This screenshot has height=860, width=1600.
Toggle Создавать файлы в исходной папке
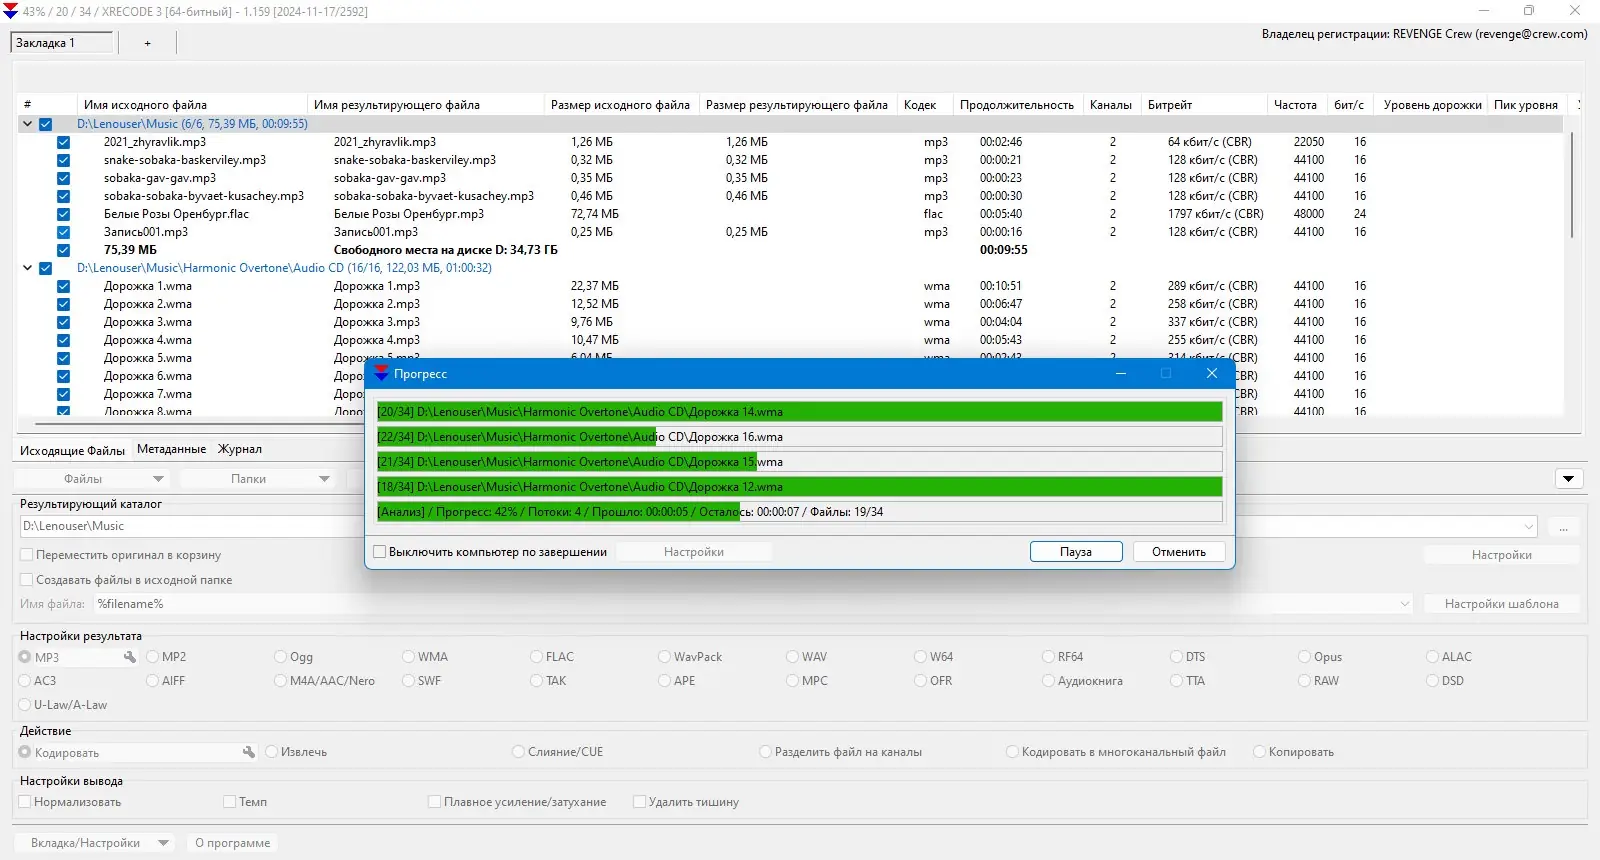click(x=27, y=580)
